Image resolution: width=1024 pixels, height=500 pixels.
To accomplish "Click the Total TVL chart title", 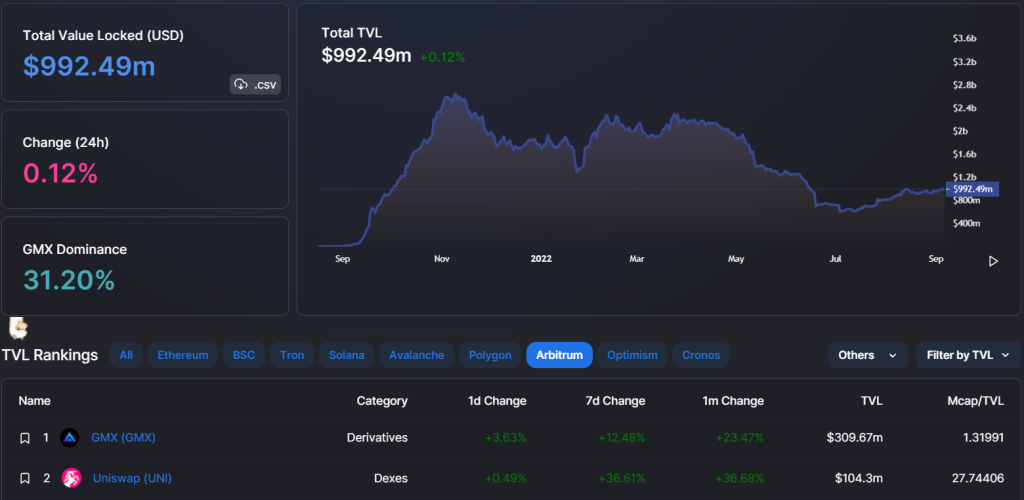I will coord(351,33).
